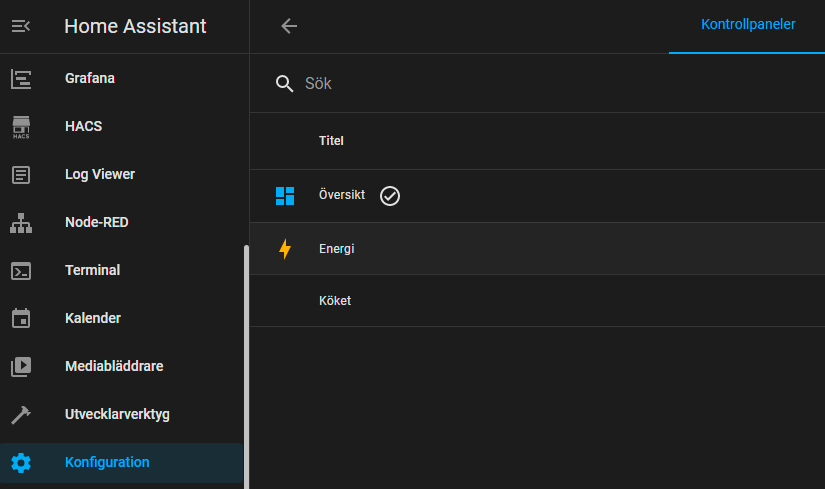Select HACS in the sidebar
The height and width of the screenshot is (489, 825).
click(x=122, y=126)
